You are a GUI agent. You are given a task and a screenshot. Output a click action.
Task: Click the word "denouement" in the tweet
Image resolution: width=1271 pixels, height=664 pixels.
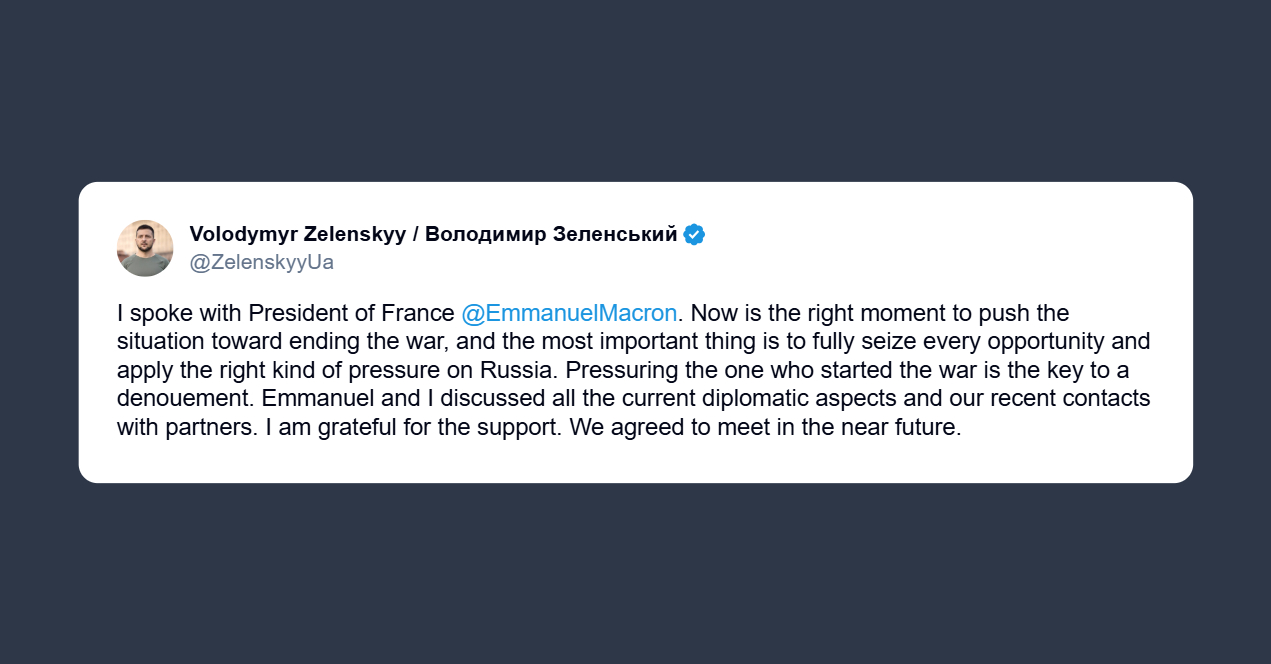(179, 399)
